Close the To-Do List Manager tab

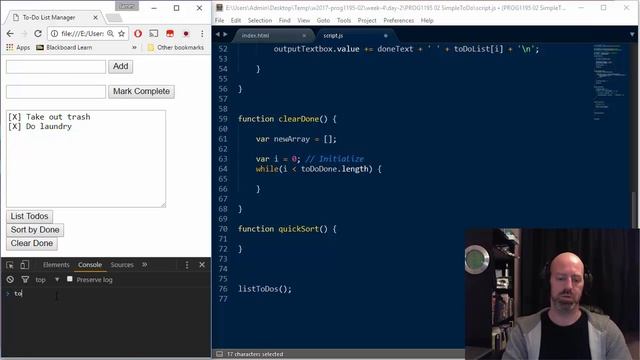(95, 18)
